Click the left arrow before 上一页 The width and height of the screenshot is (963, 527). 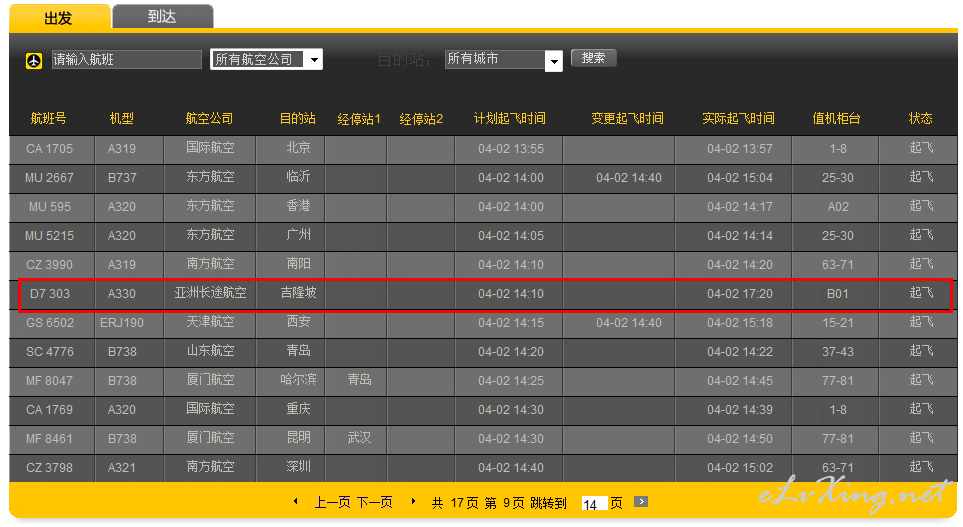click(x=296, y=502)
